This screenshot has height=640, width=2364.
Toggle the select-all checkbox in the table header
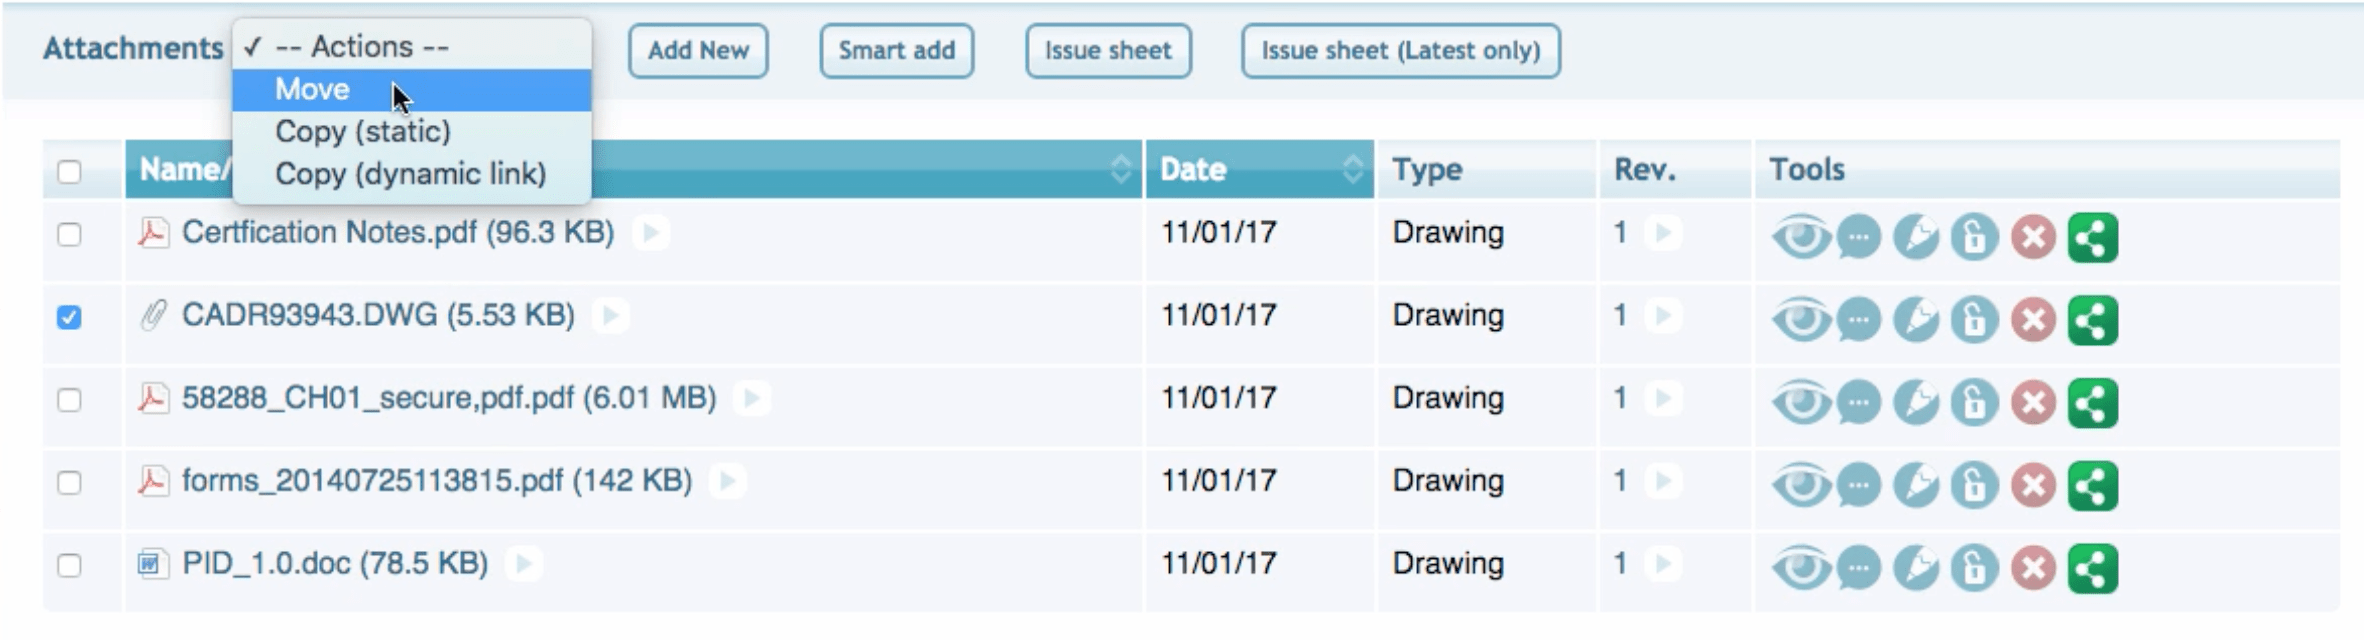click(69, 172)
